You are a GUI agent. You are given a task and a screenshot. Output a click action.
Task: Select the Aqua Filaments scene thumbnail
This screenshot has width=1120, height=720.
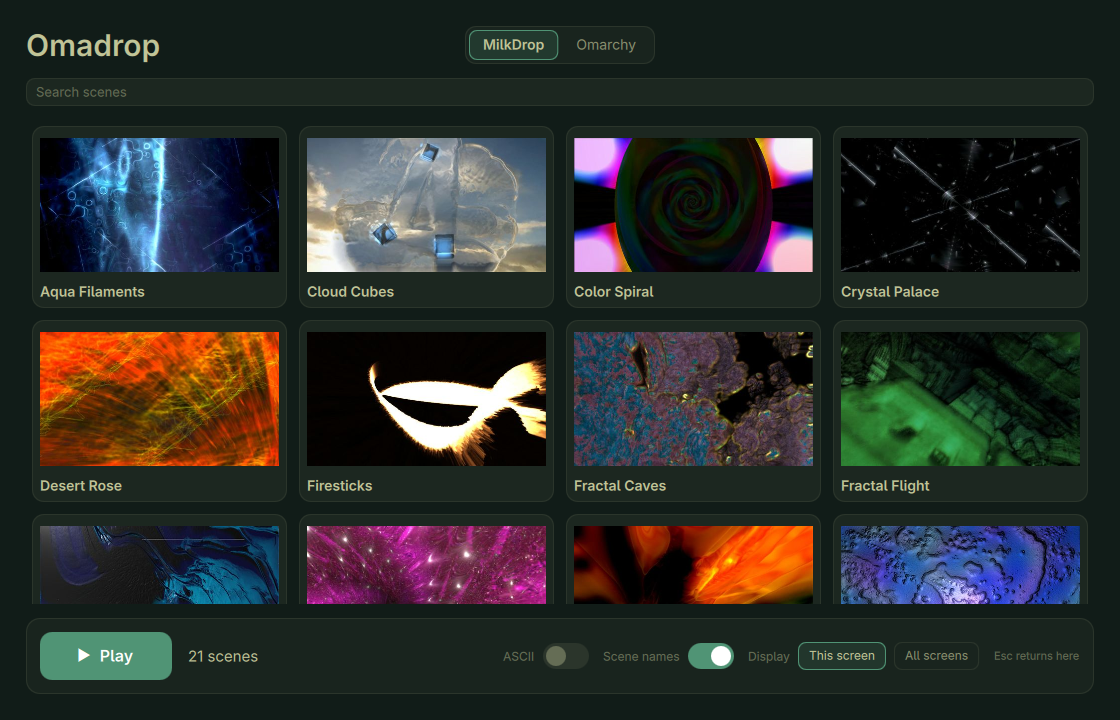pos(159,205)
